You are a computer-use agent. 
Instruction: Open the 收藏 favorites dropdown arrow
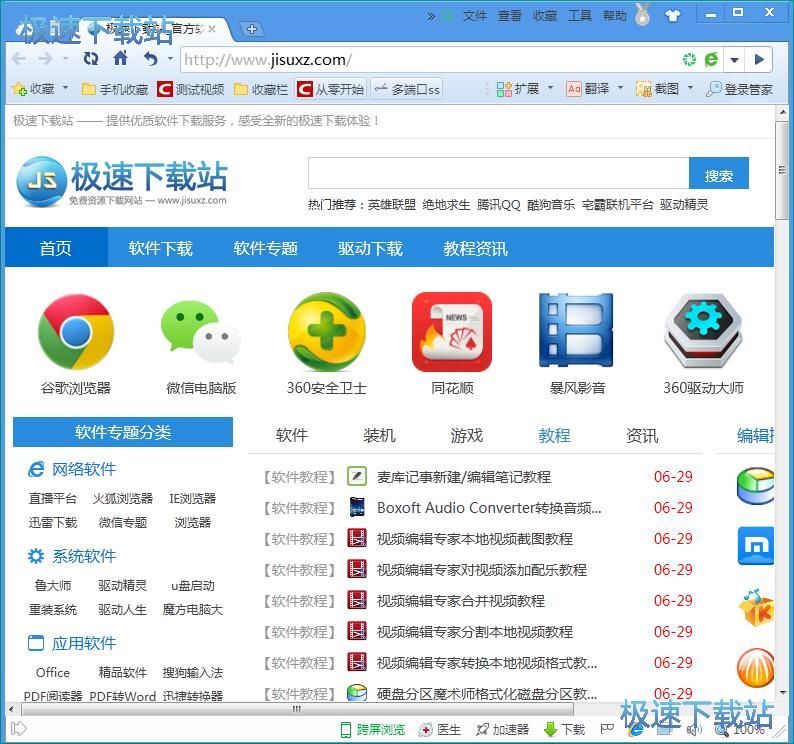[x=65, y=89]
